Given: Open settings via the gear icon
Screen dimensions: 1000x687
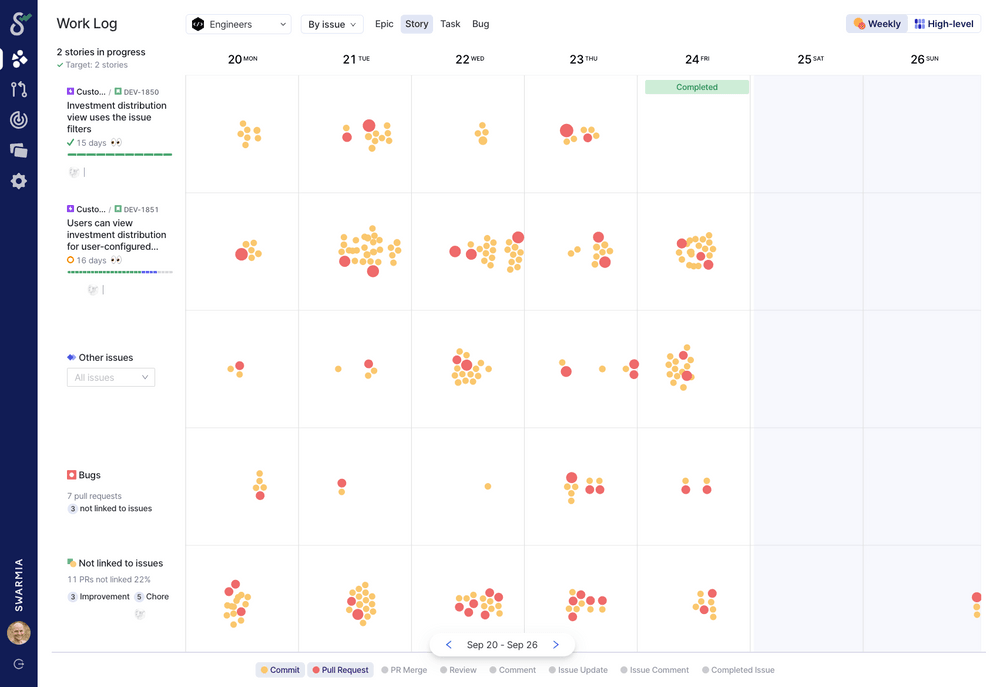Looking at the screenshot, I should 18,181.
